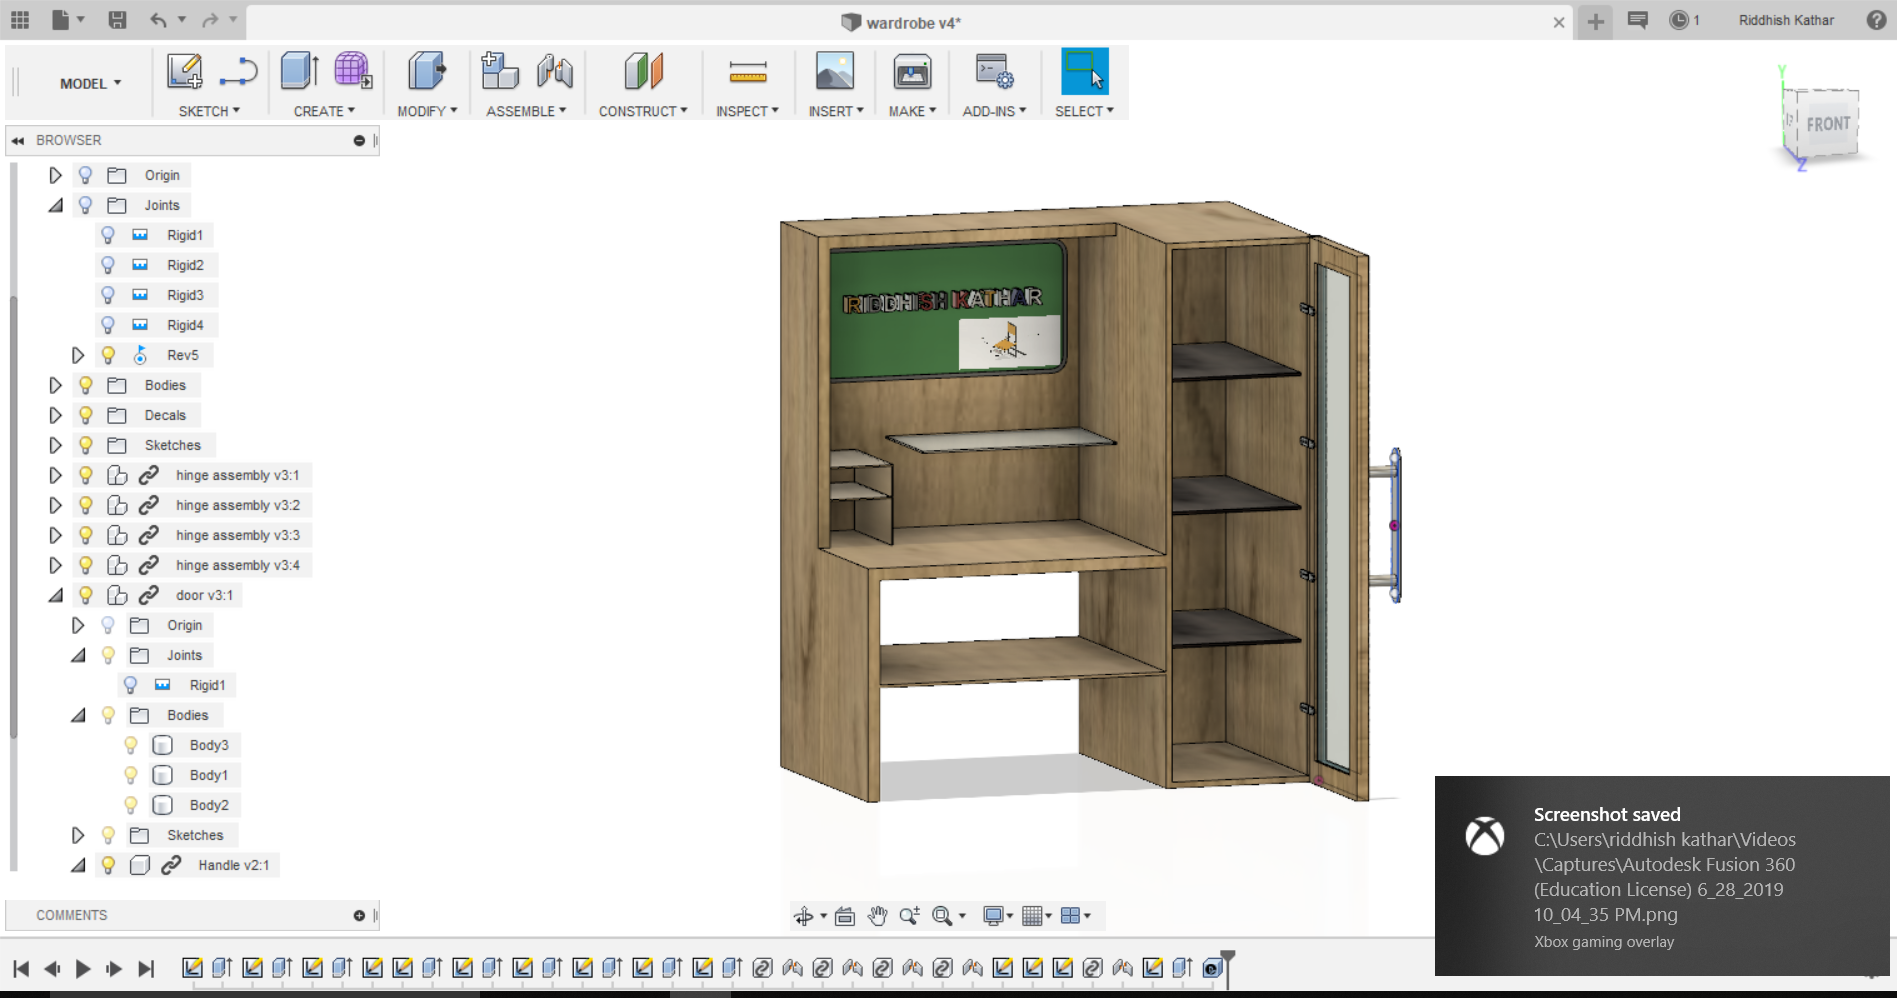
Task: Click the Redo arrow
Action: [210, 20]
